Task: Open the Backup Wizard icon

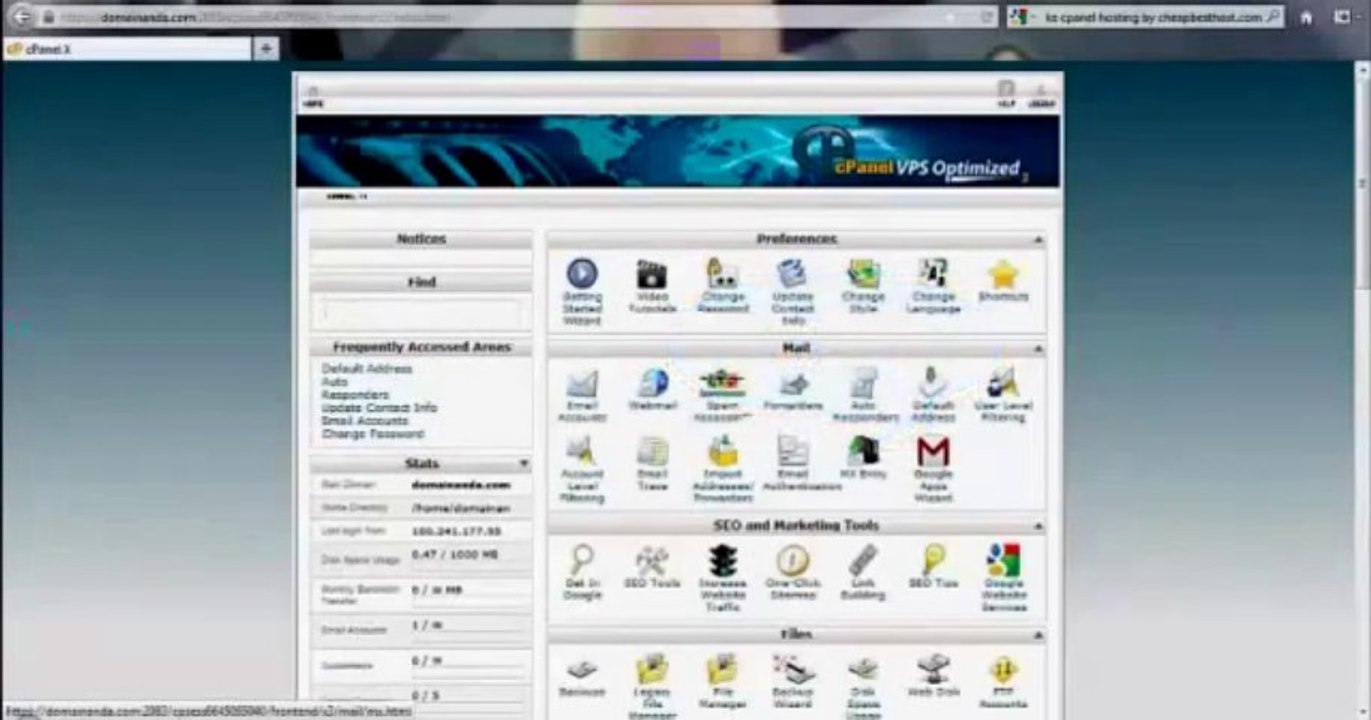Action: (792, 668)
